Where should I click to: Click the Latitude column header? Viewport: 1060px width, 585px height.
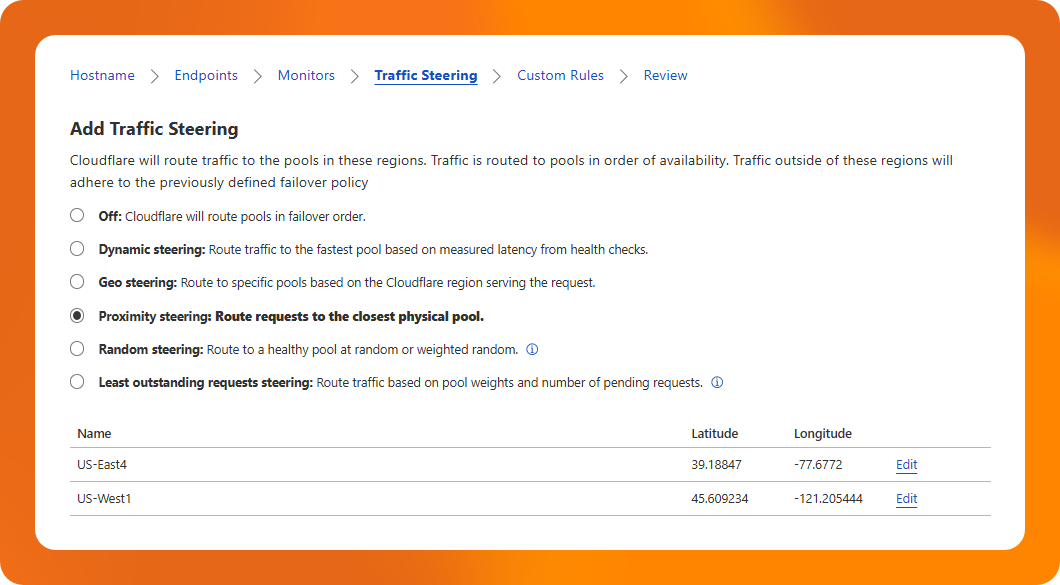715,434
